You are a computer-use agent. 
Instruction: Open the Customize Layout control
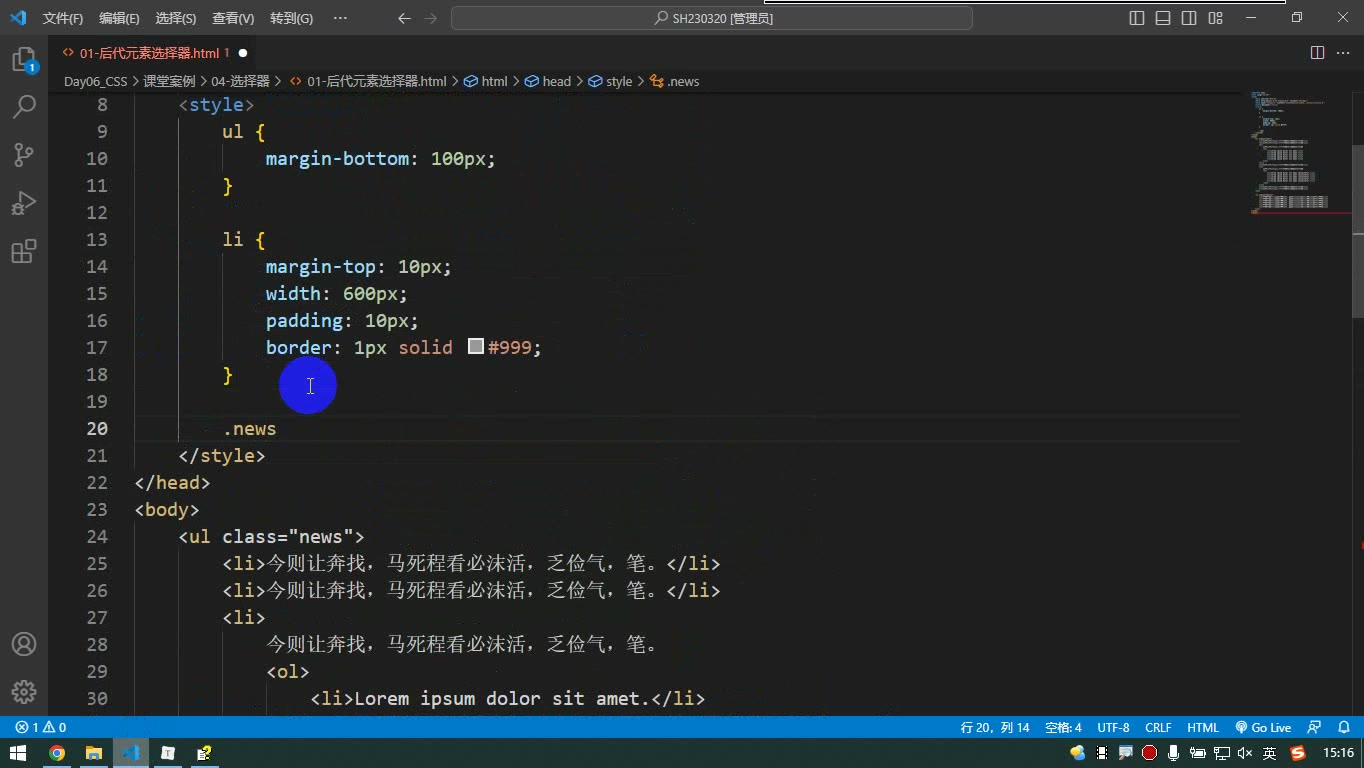(x=1216, y=18)
